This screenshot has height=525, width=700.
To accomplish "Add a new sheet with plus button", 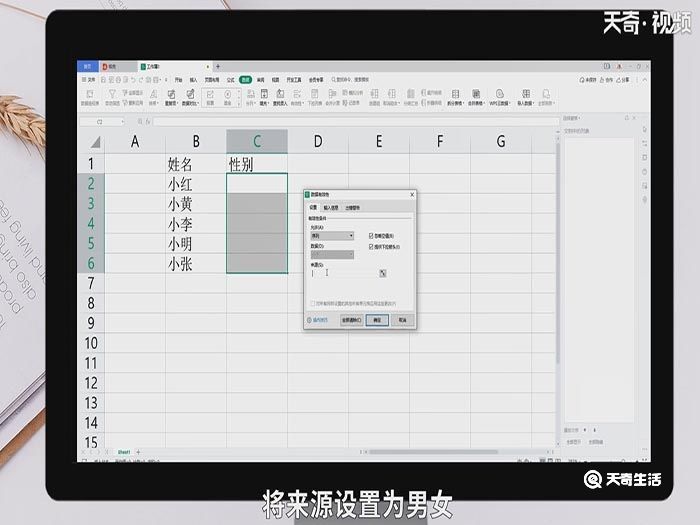I will pyautogui.click(x=138, y=452).
